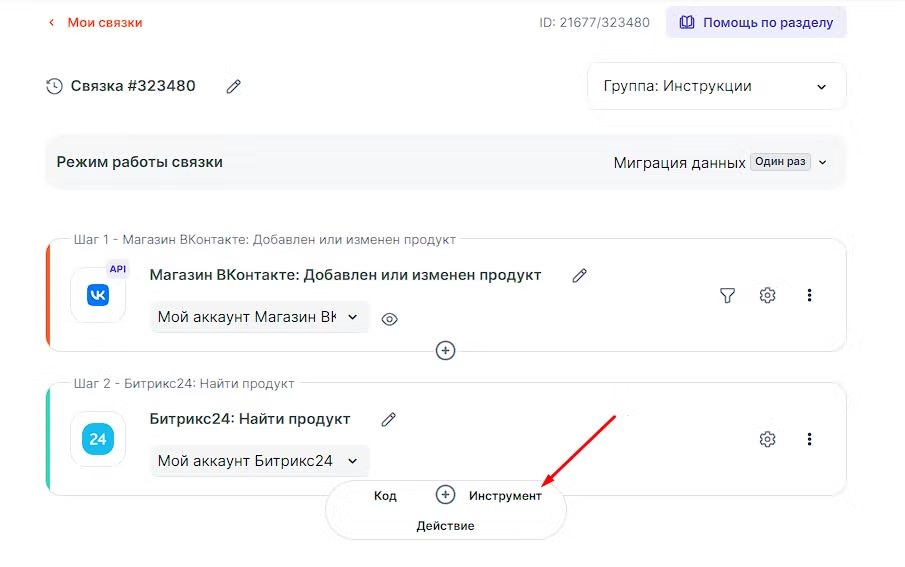Toggle the eye icon for VK account
This screenshot has width=905, height=567.
[x=390, y=319]
